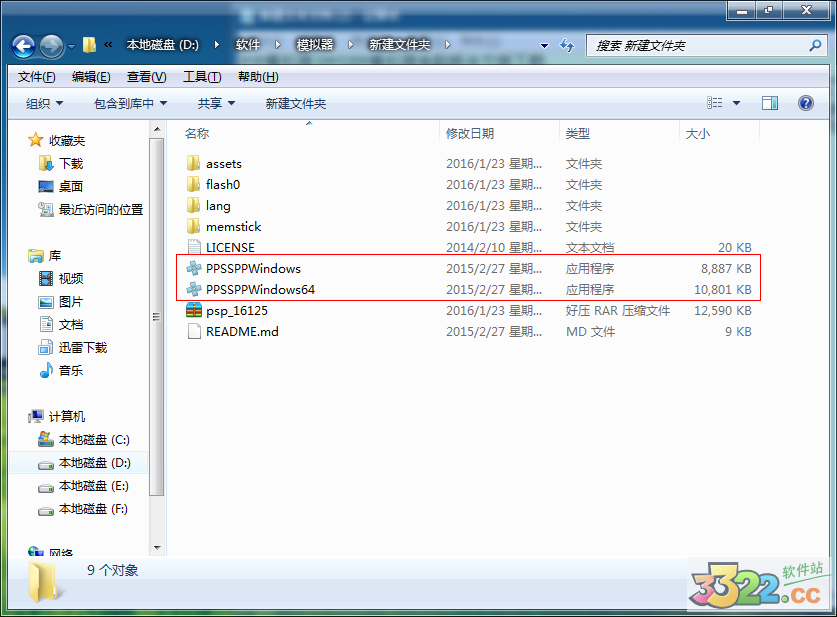Select PPSSPPWindows application icon
Viewport: 837px width, 617px height.
click(x=194, y=268)
